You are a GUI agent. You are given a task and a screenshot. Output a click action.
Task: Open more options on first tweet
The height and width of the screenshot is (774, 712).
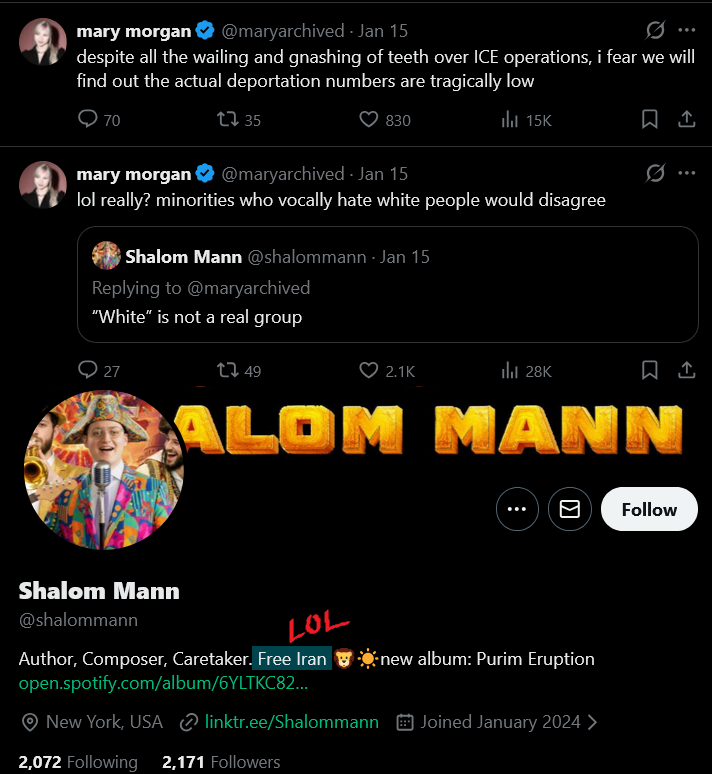(686, 30)
